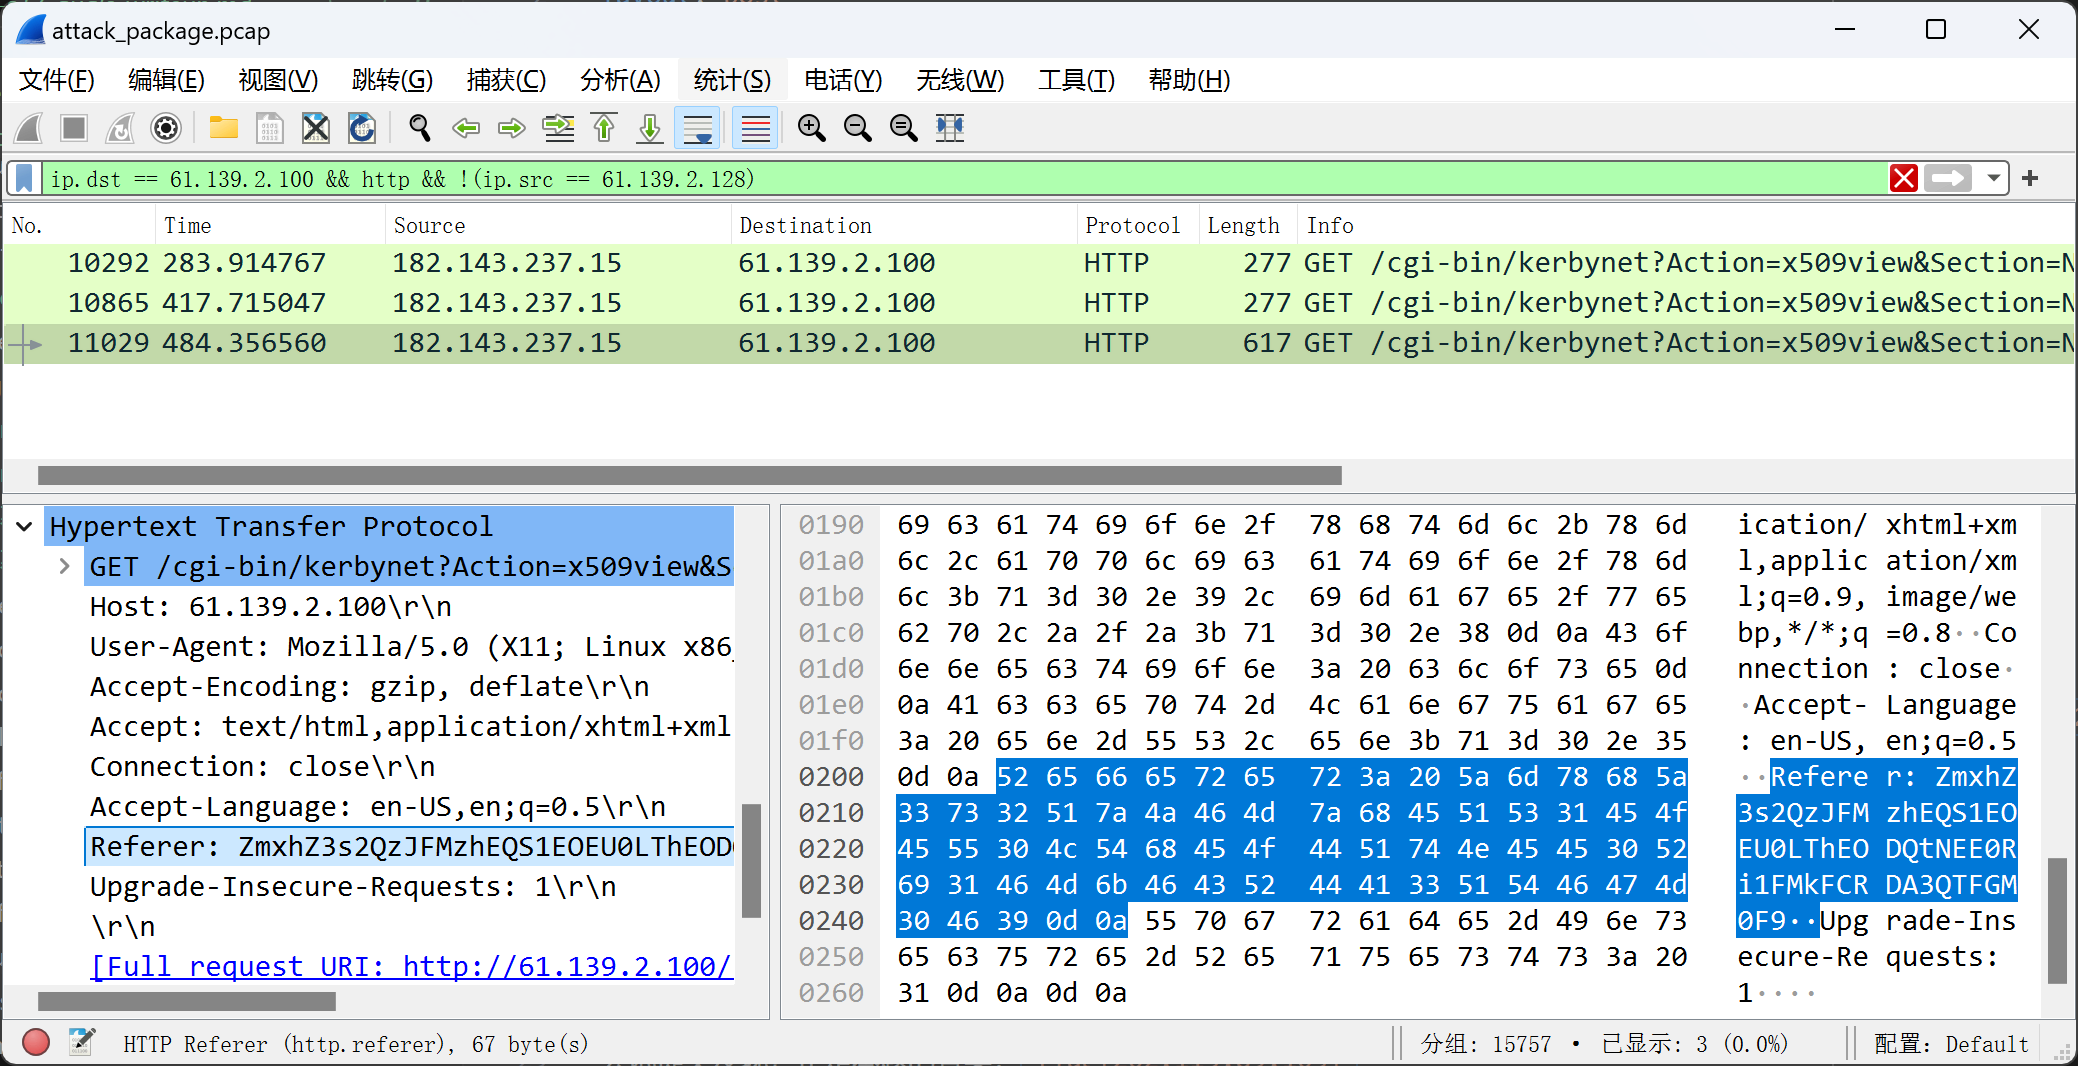Reload the capture file
The height and width of the screenshot is (1066, 2078).
click(361, 128)
